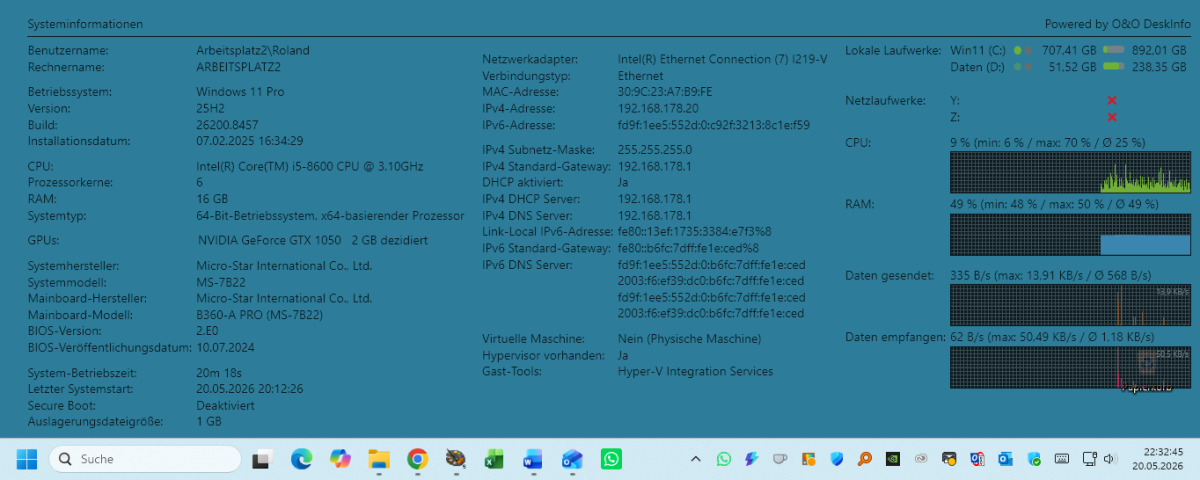Click the Win11 (C:) disk usage bar
Image resolution: width=1200 pixels, height=480 pixels.
pyautogui.click(x=1115, y=50)
